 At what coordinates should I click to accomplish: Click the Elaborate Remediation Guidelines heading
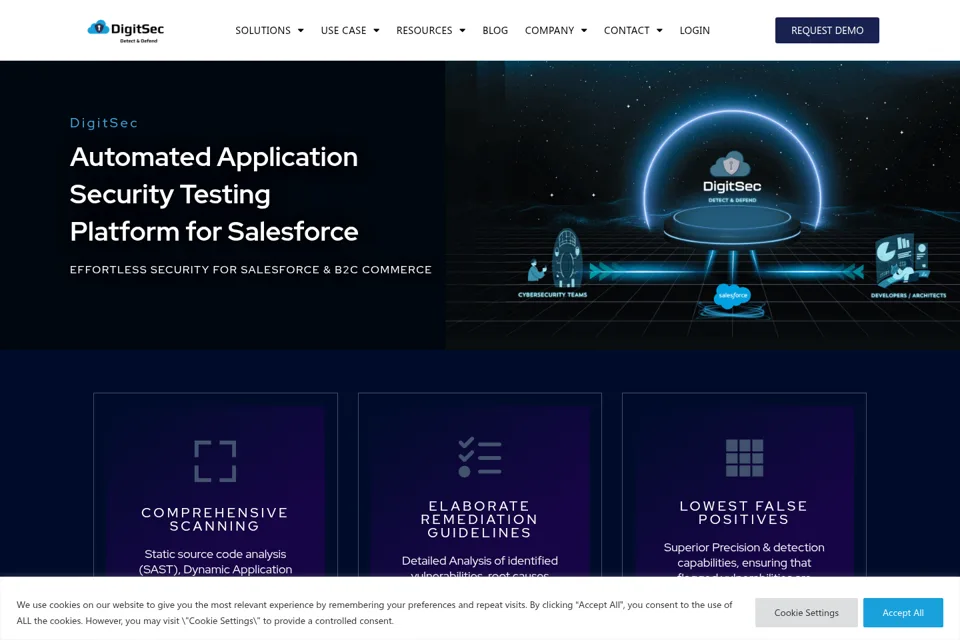479,519
